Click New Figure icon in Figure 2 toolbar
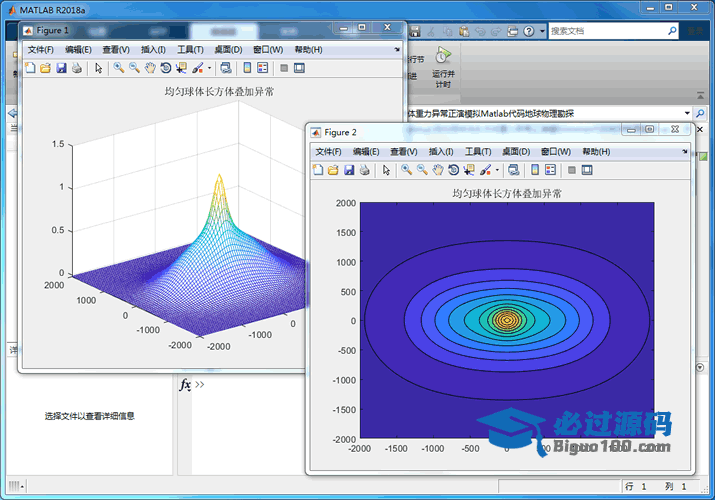 (x=318, y=170)
